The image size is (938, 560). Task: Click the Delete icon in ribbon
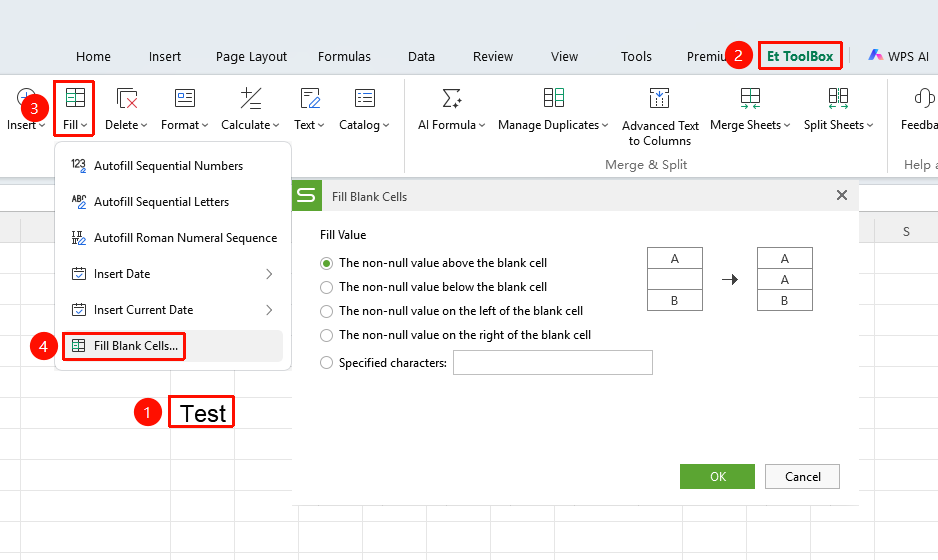[x=127, y=98]
